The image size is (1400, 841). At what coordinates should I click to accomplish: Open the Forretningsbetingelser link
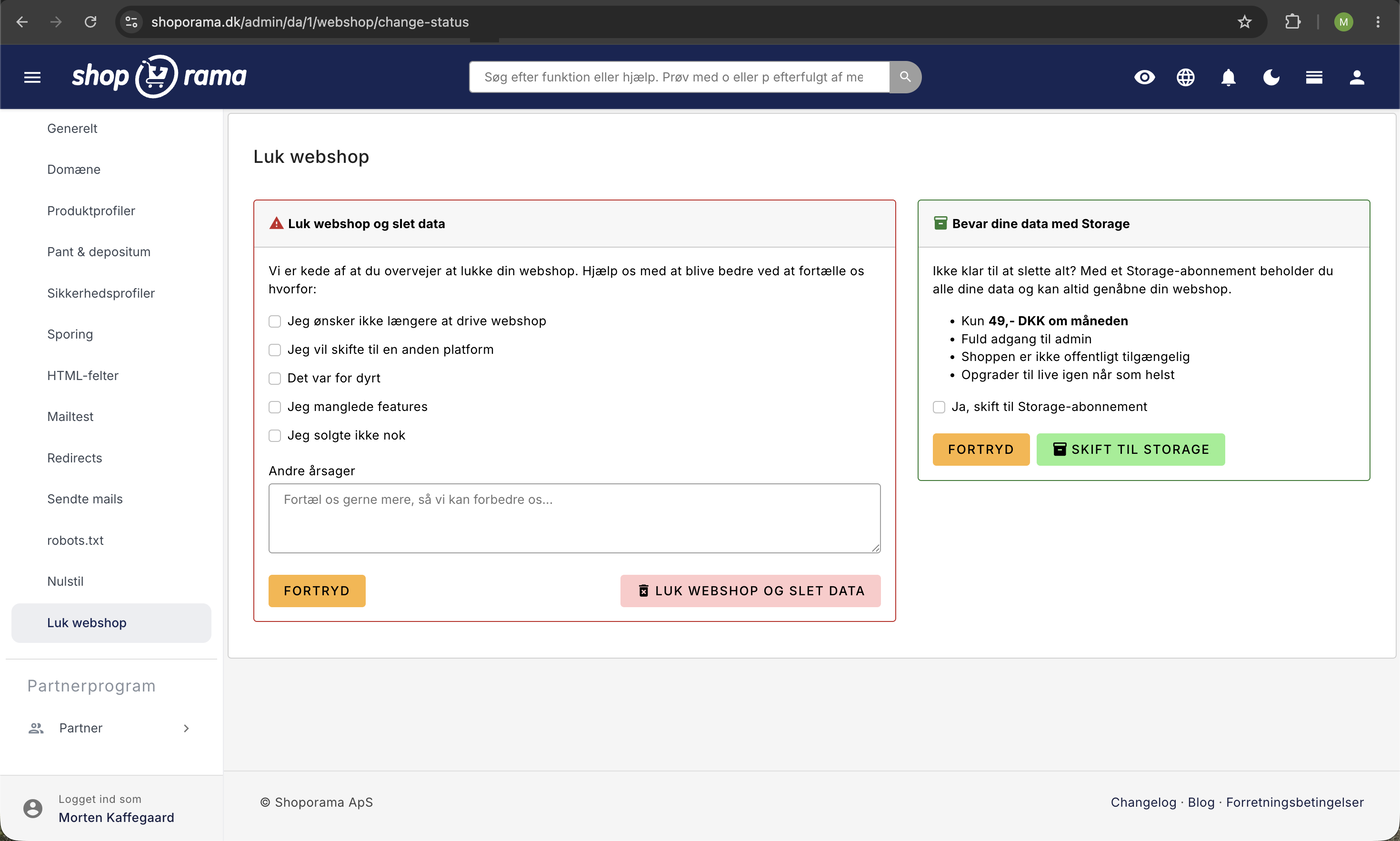pyautogui.click(x=1295, y=802)
